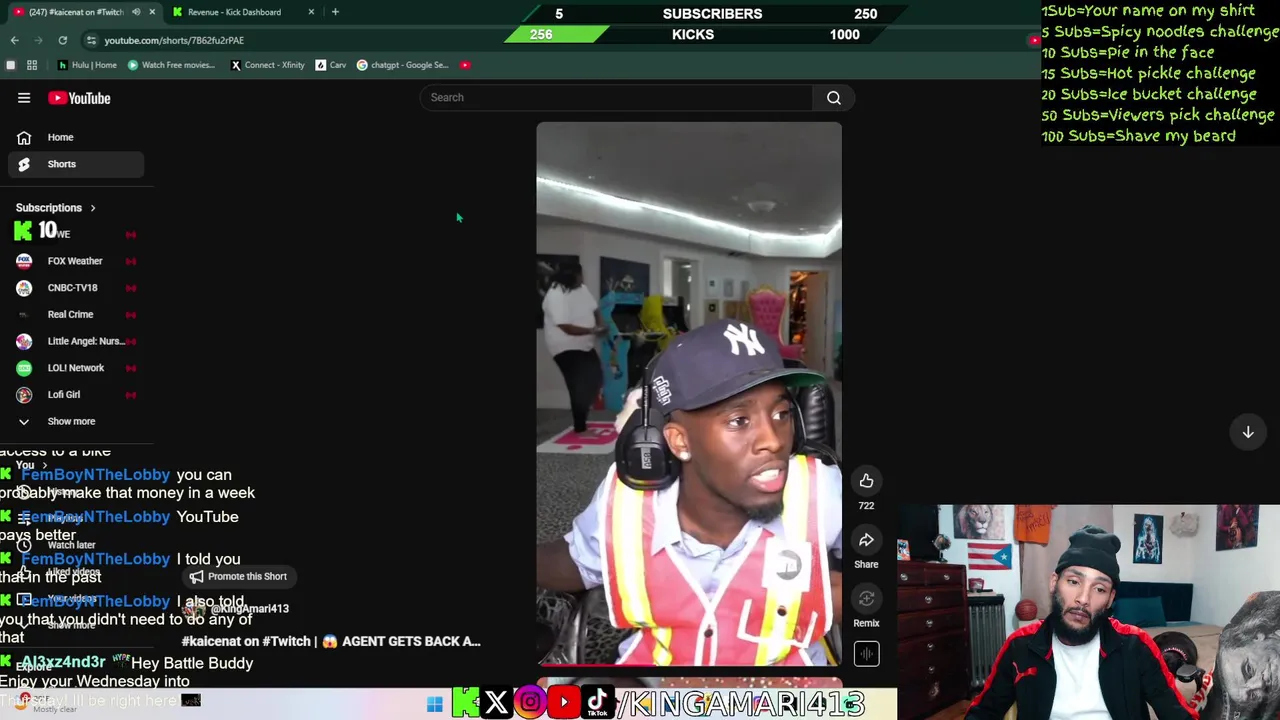Close the Kick Dashboard tab
Screen dimensions: 1280x720
coord(311,12)
